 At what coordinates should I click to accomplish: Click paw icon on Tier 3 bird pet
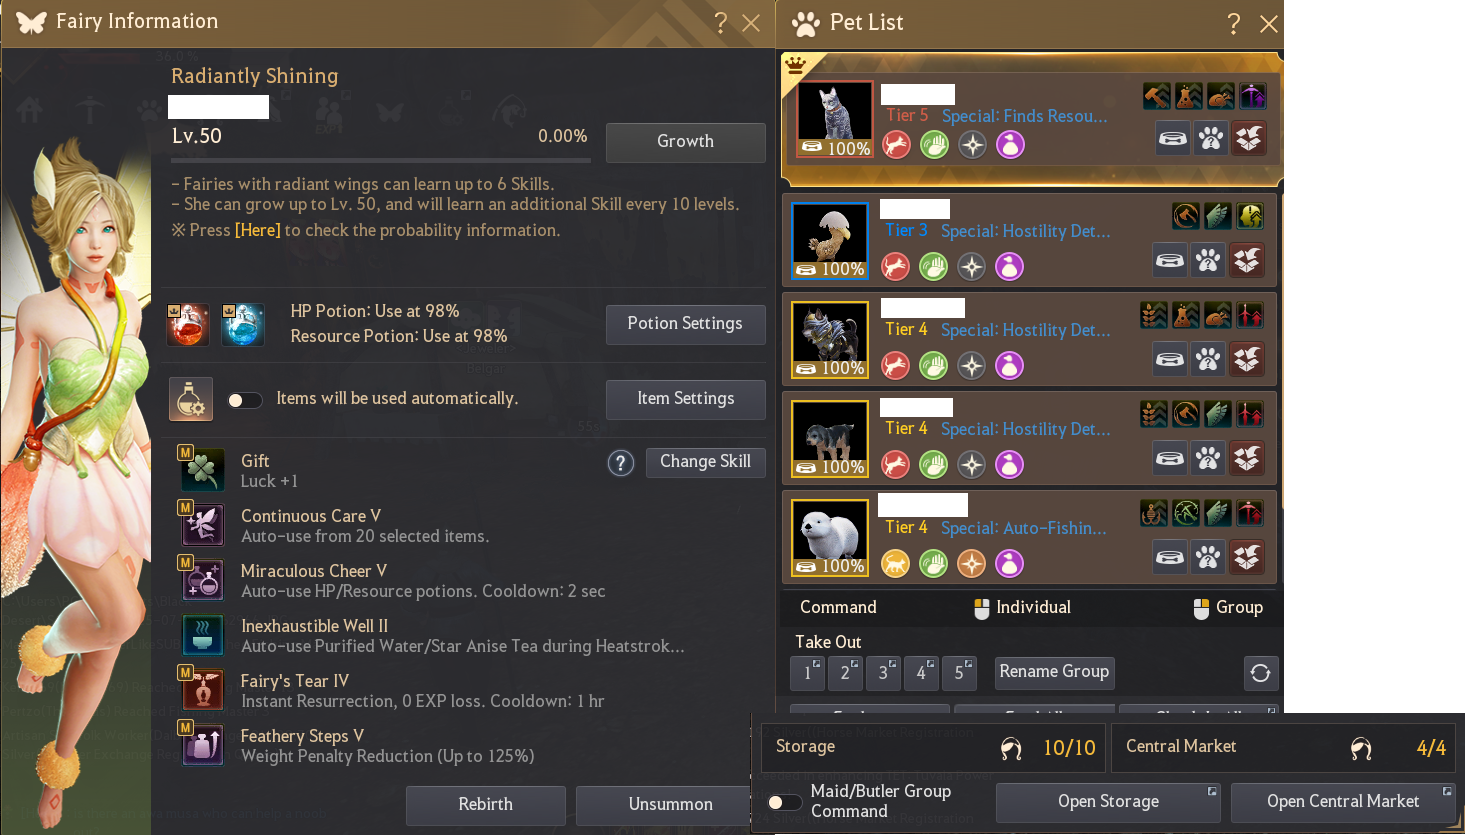pyautogui.click(x=1208, y=261)
